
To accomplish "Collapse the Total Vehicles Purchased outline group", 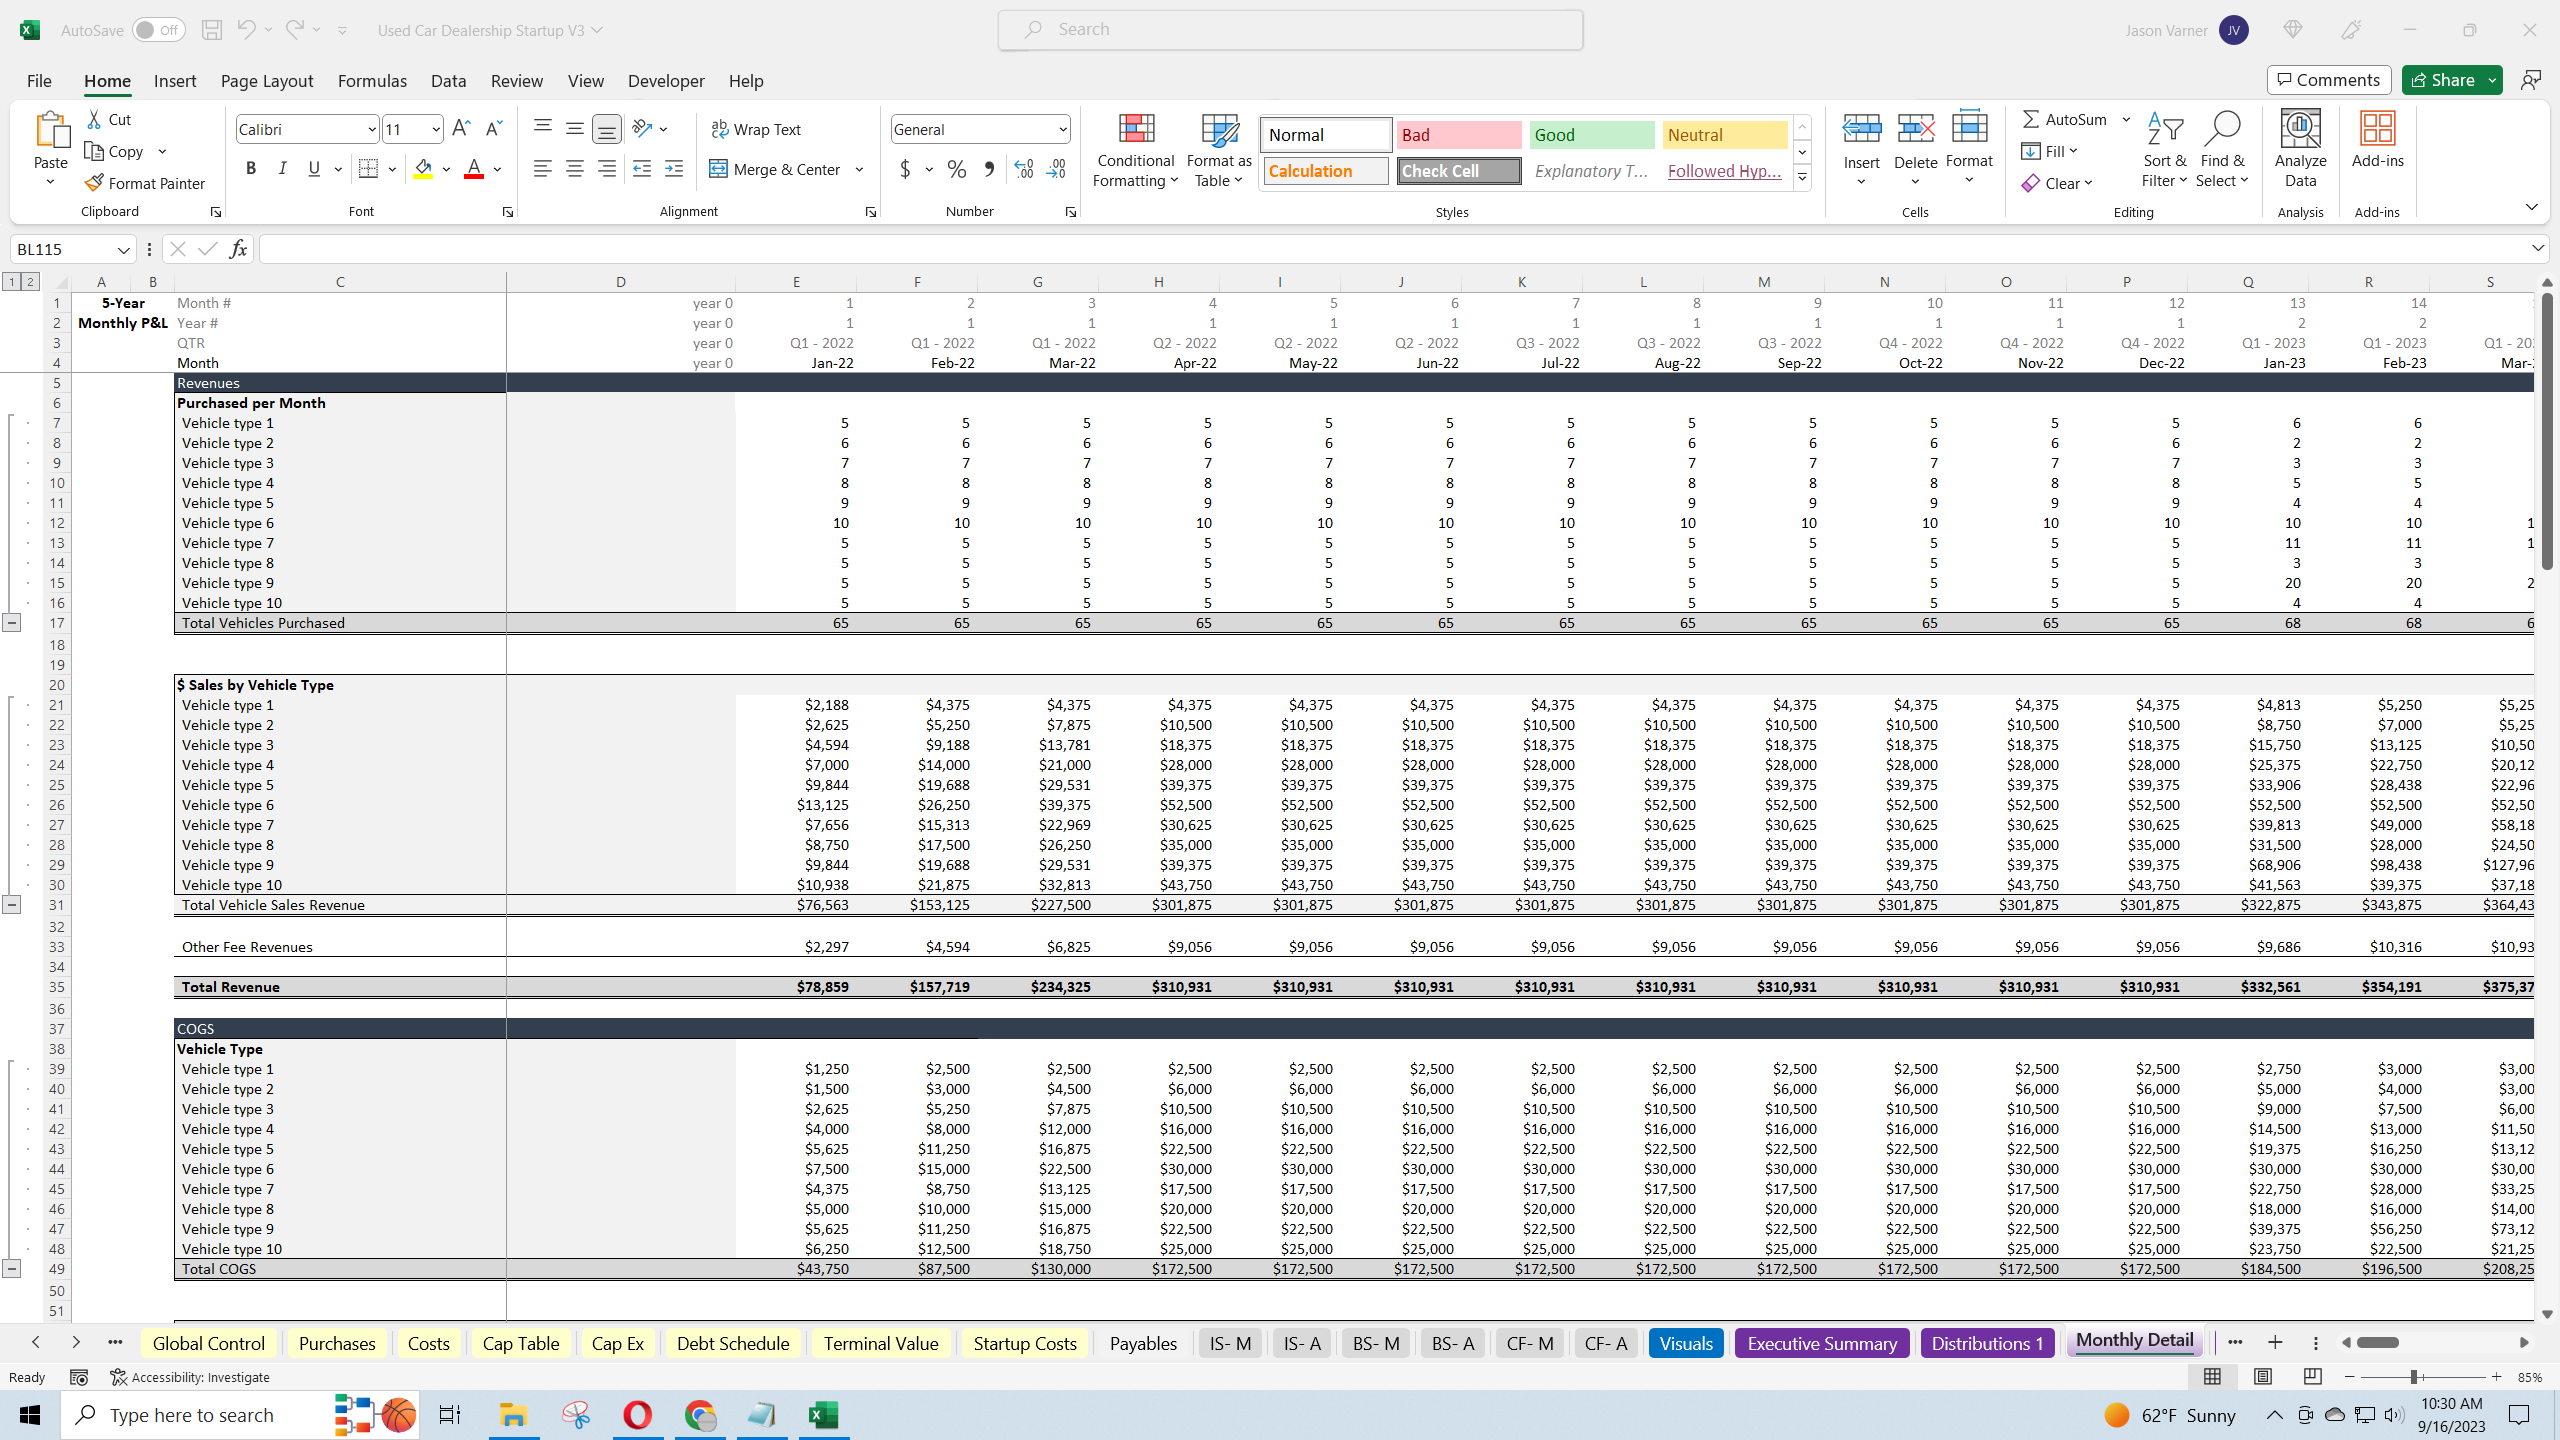I will click(12, 622).
